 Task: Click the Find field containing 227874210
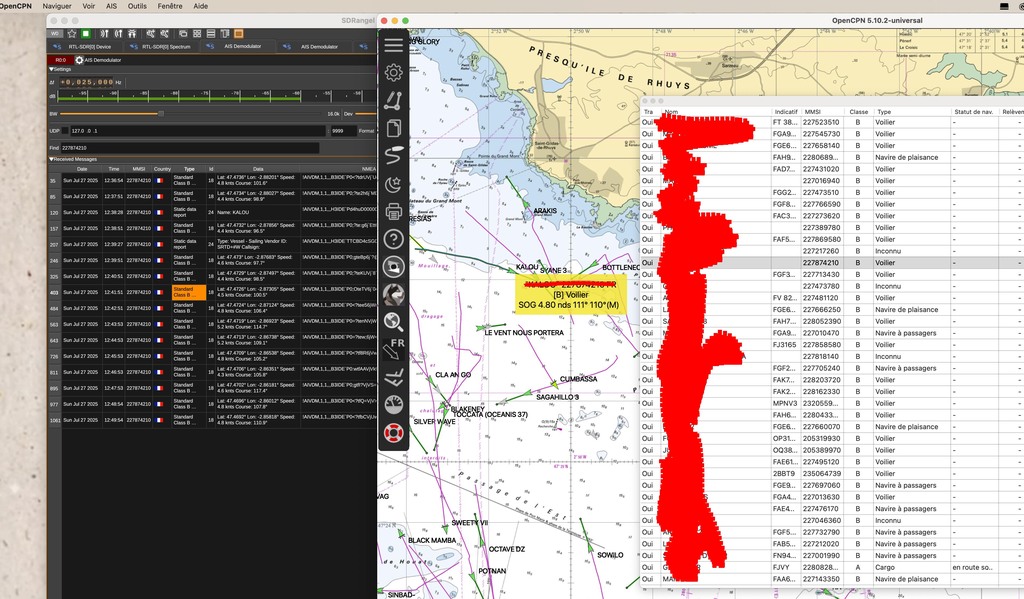pyautogui.click(x=189, y=148)
